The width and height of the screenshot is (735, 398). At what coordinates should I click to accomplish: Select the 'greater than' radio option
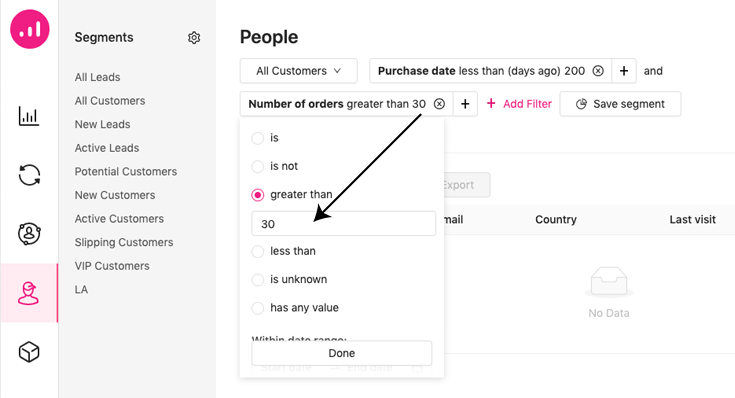pos(257,195)
